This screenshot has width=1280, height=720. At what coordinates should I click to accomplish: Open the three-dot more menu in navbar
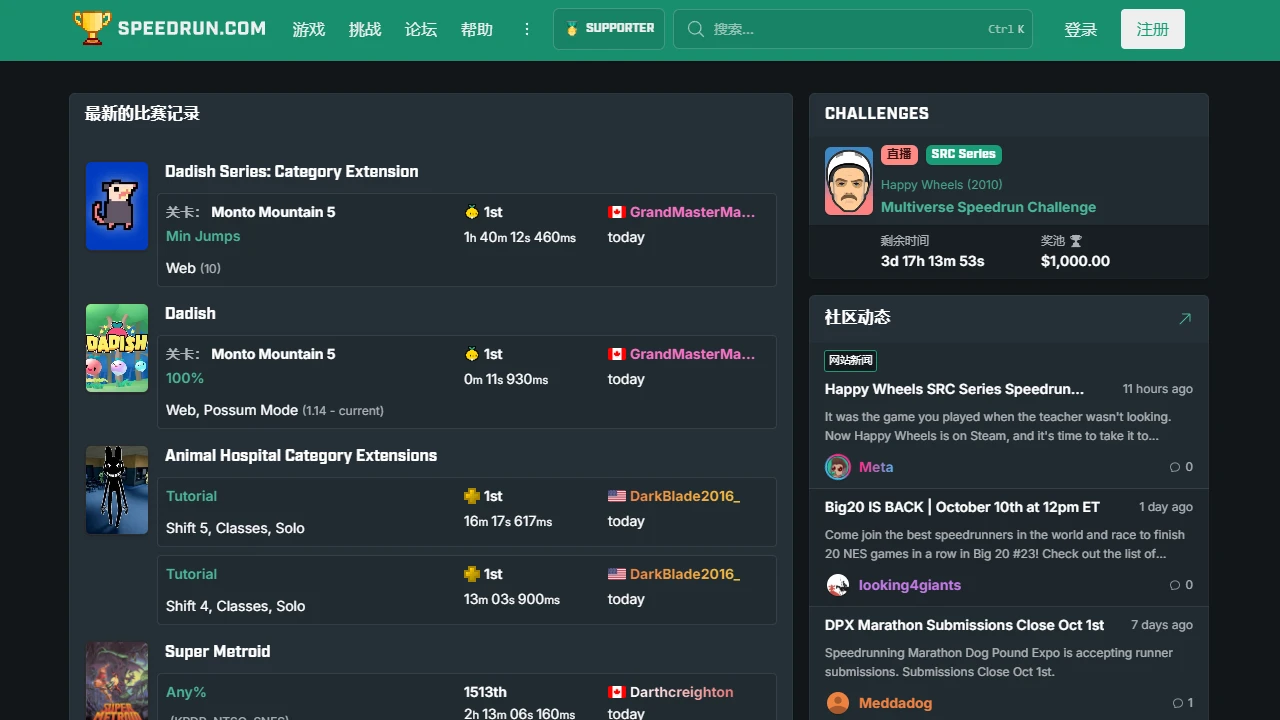tap(527, 29)
